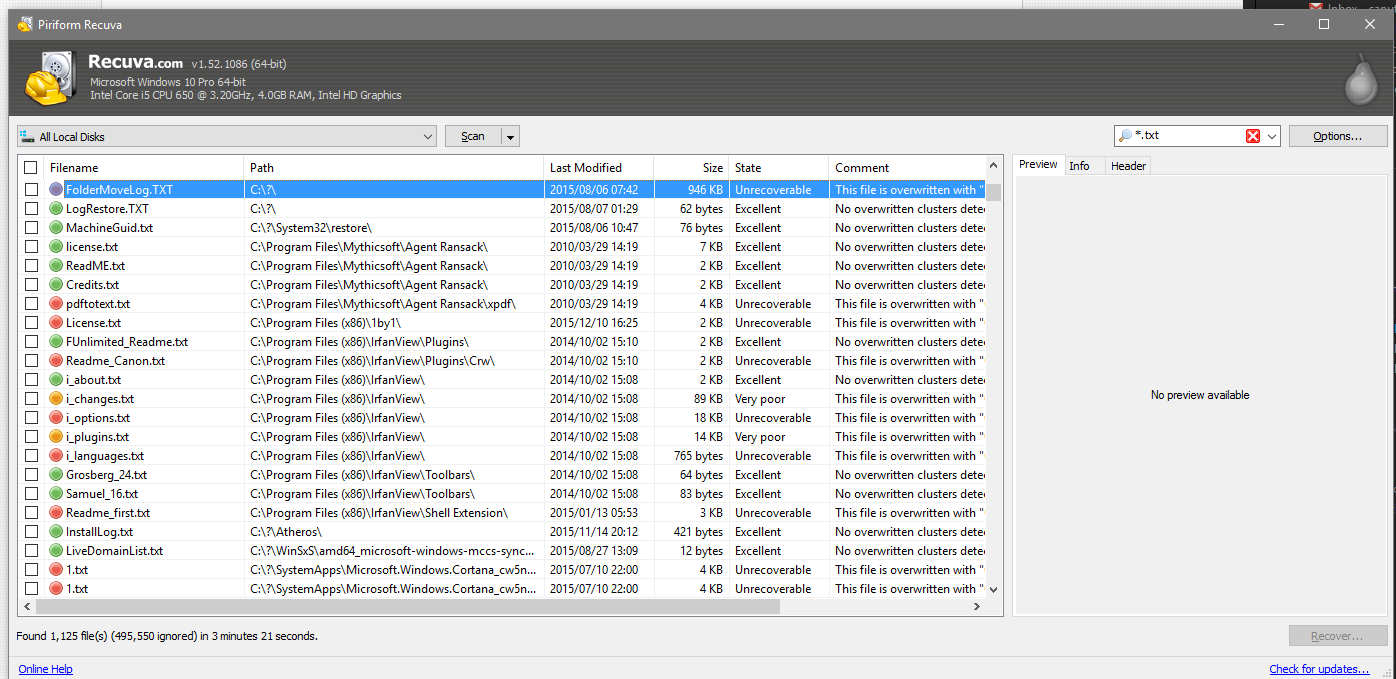Switch to the Header tab
Viewport: 1396px width, 679px height.
pyautogui.click(x=1128, y=166)
